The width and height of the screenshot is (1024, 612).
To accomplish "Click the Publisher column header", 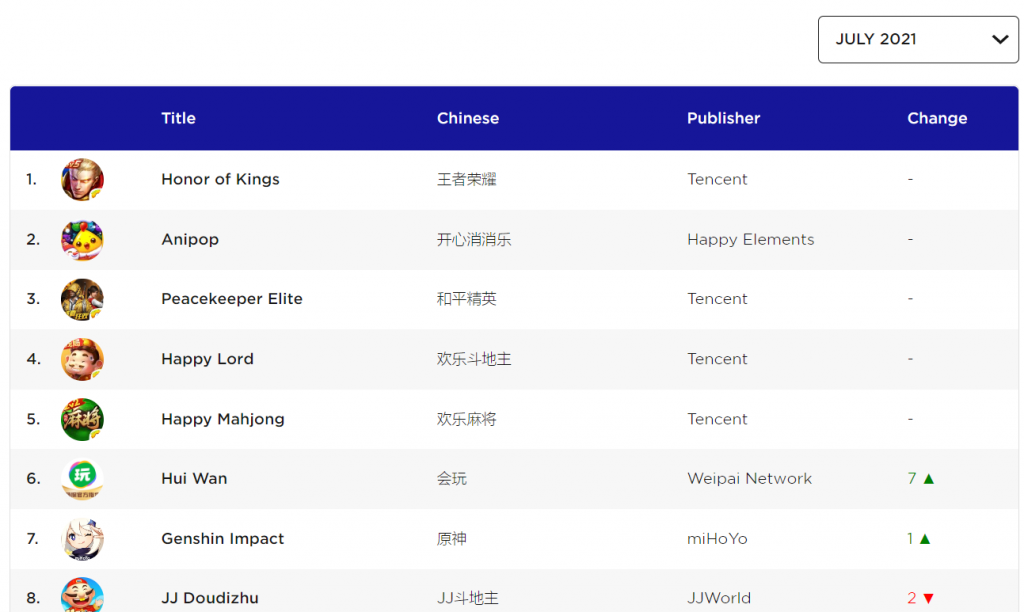I will (724, 118).
